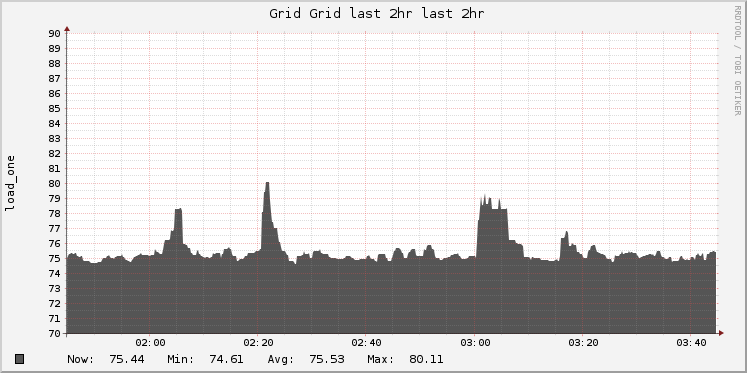The height and width of the screenshot is (373, 747).
Task: Click the gray legend color swatch
Action: click(19, 359)
